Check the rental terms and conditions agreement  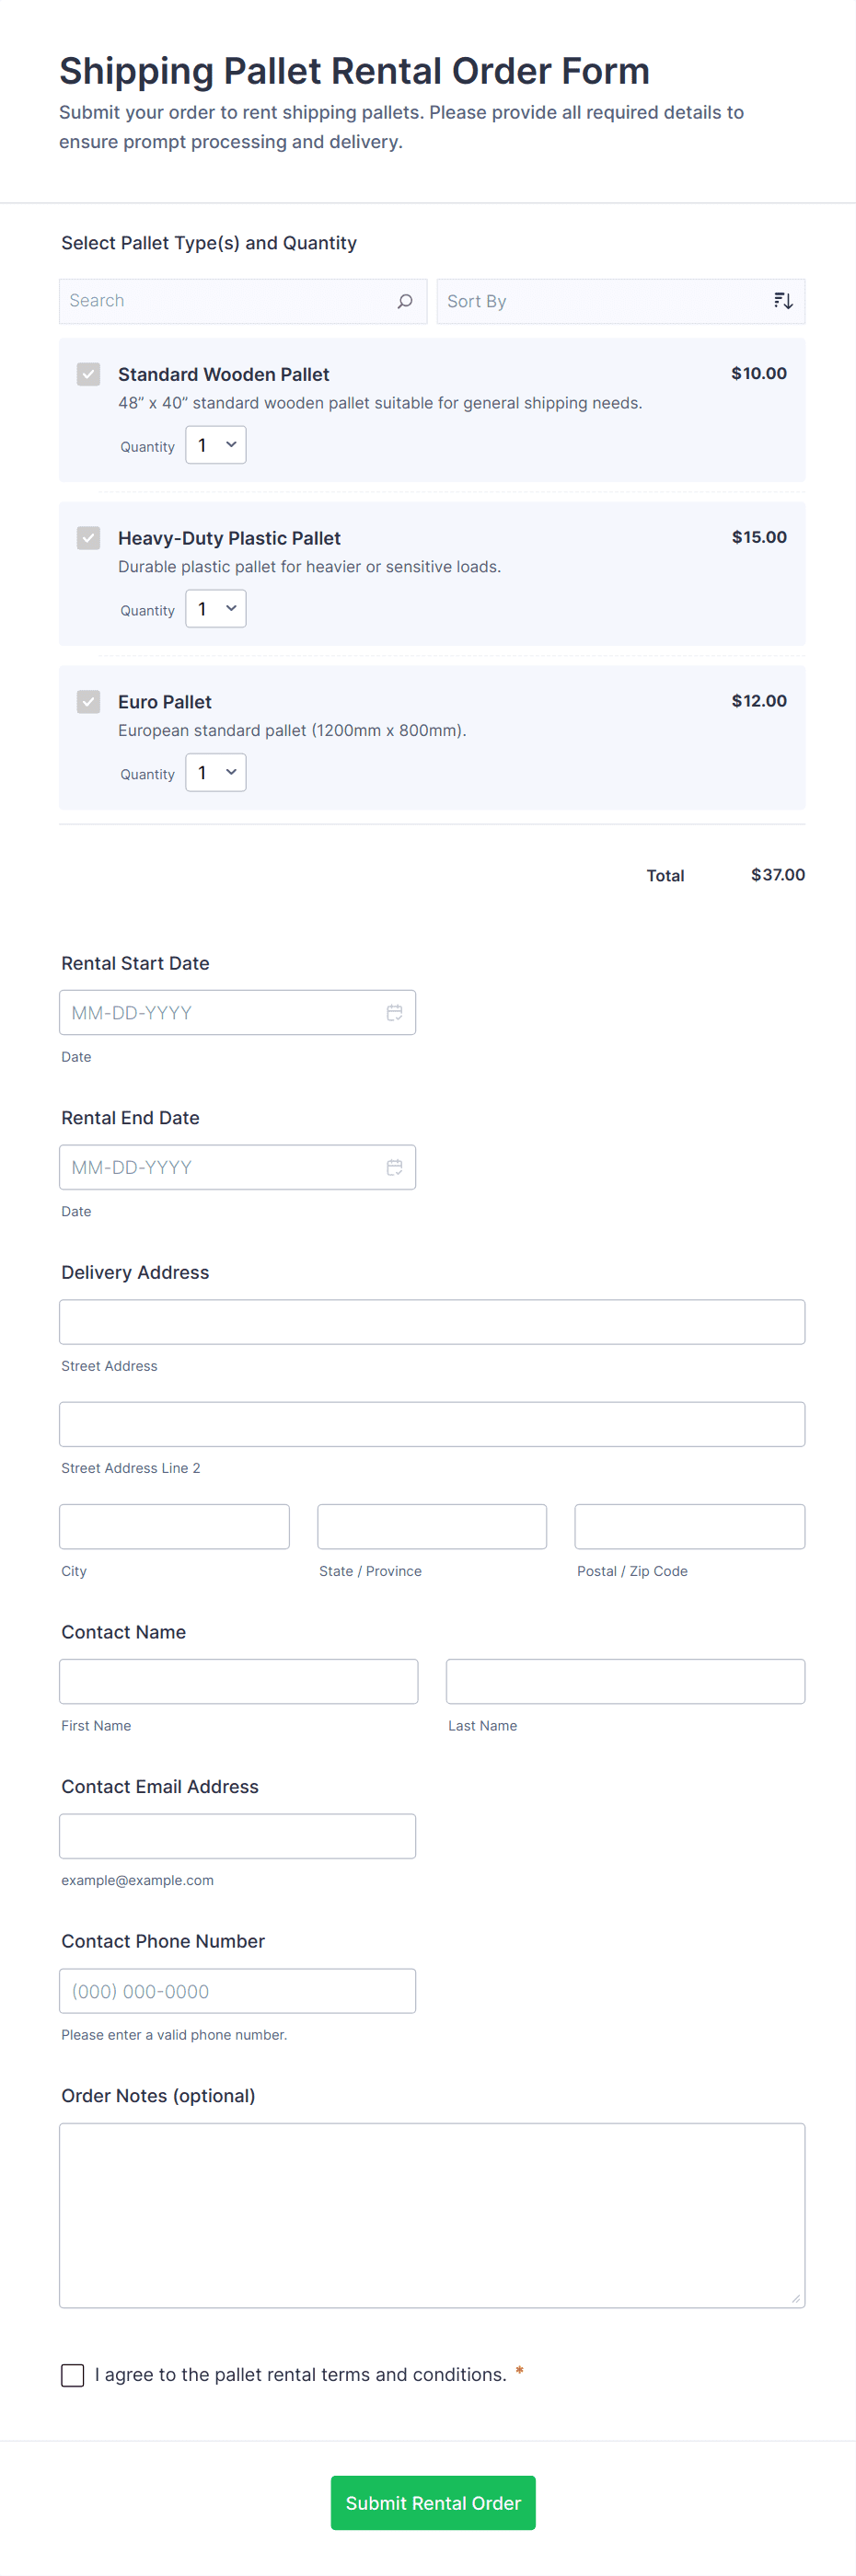pyautogui.click(x=73, y=2375)
